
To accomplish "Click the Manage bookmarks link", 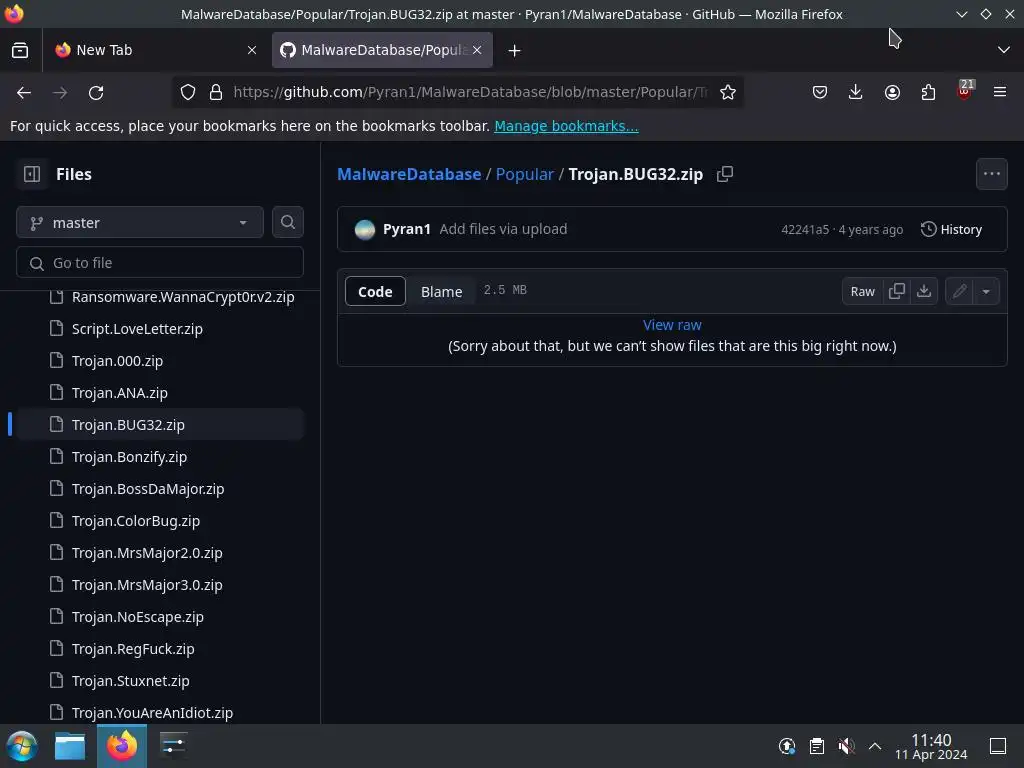I will (x=566, y=126).
